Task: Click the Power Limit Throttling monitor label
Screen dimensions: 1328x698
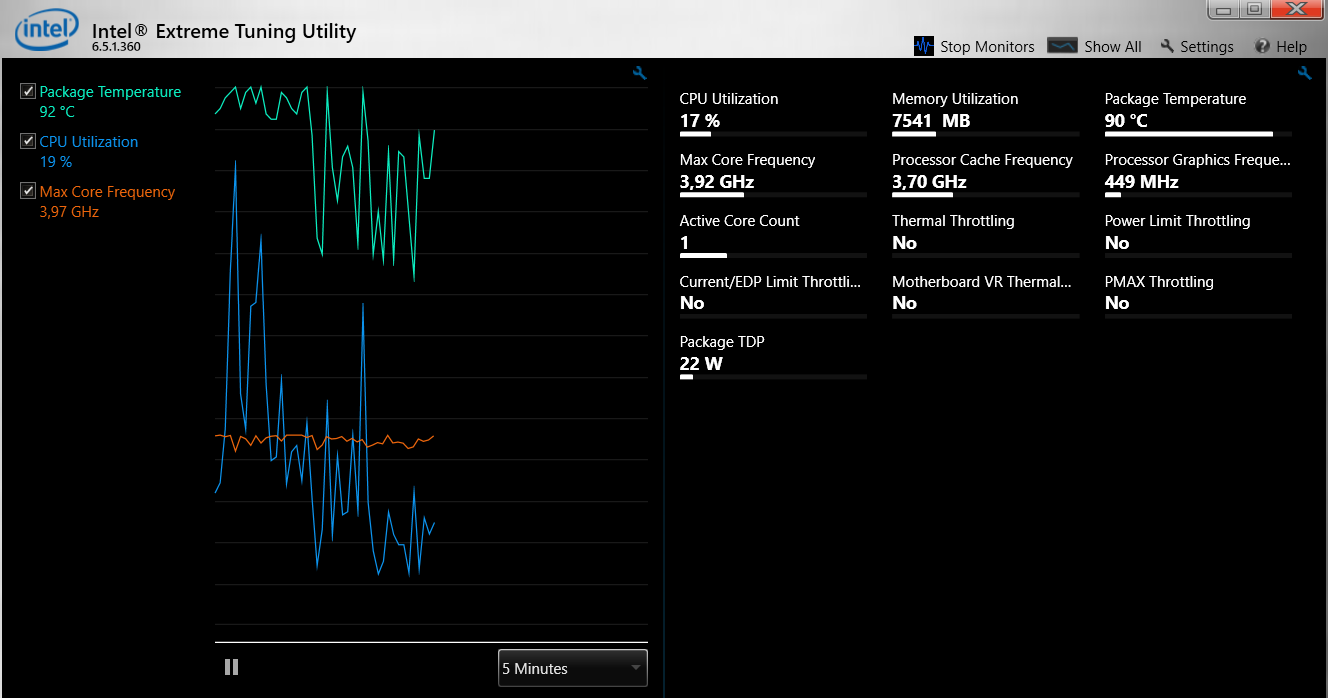Action: point(1177,221)
